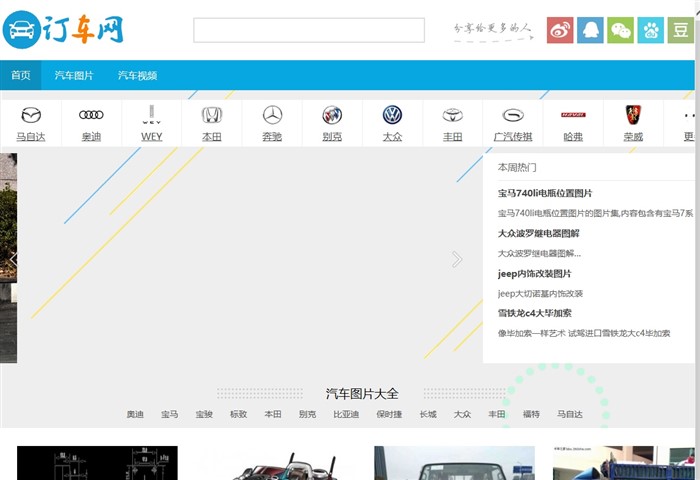Filter pictures by 别克 category
700x480 pixels.
(x=307, y=414)
